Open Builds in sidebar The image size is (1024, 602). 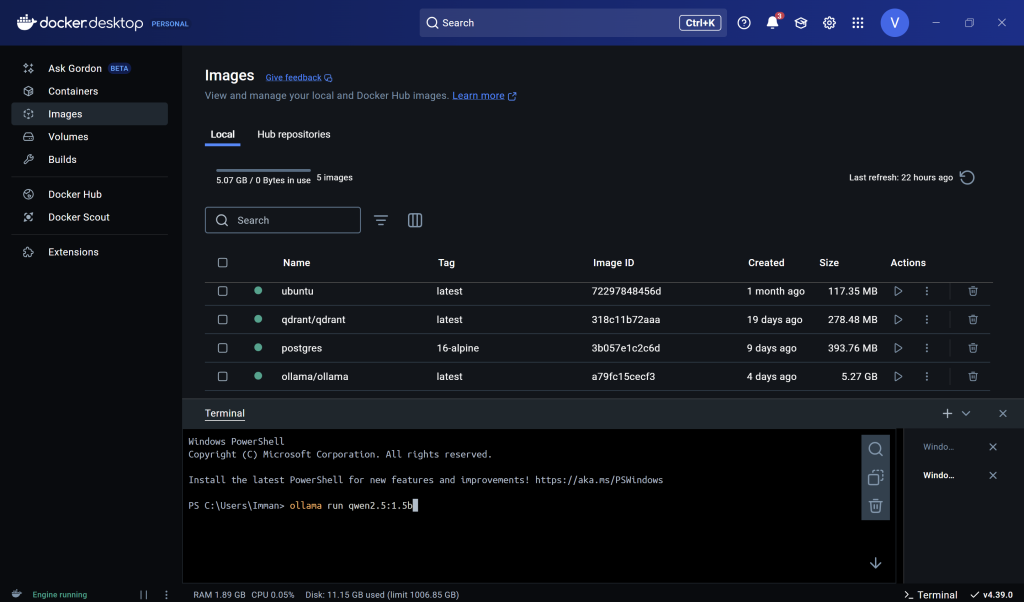coord(89,159)
